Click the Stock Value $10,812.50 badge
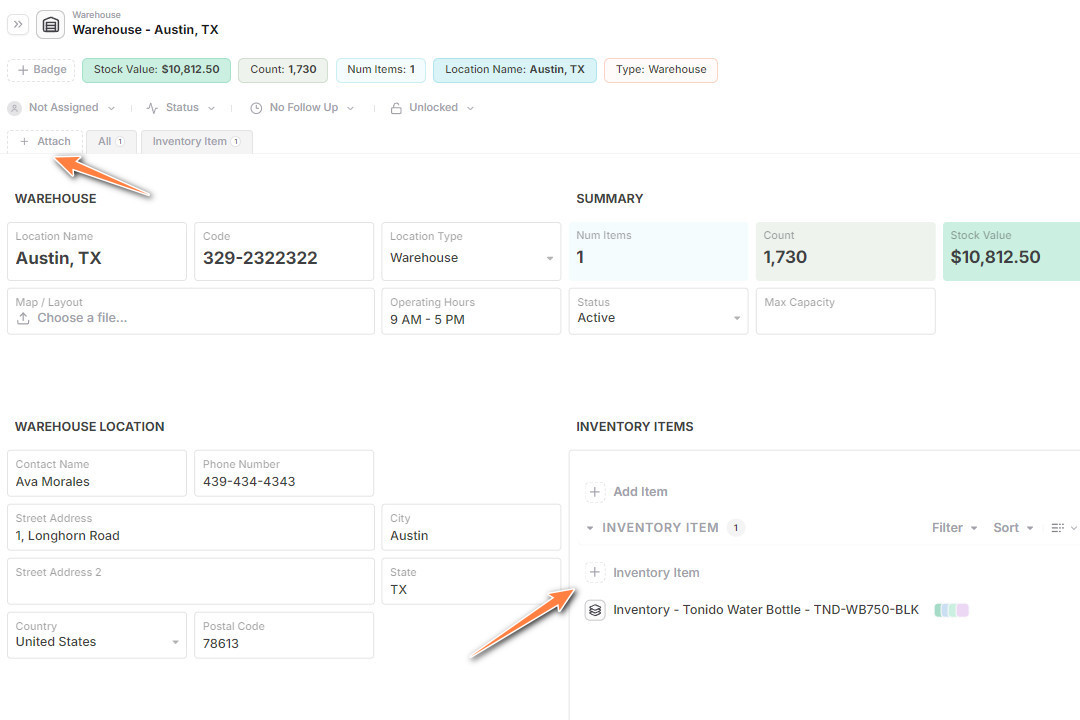This screenshot has height=720, width=1080. click(x=156, y=70)
